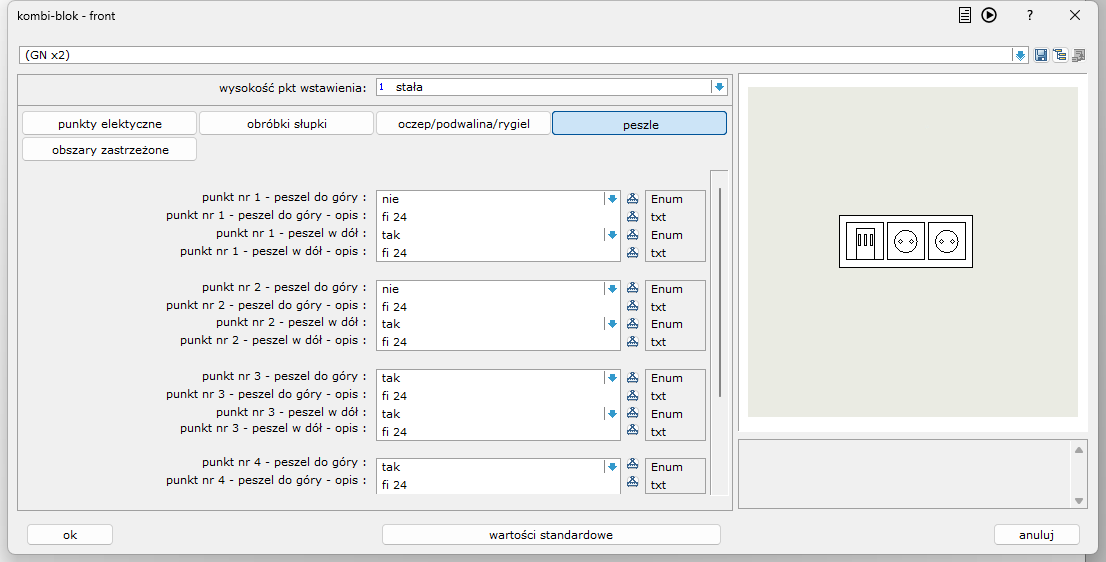
Task: Switch to the punkty elektryczne tab
Action: (x=110, y=124)
